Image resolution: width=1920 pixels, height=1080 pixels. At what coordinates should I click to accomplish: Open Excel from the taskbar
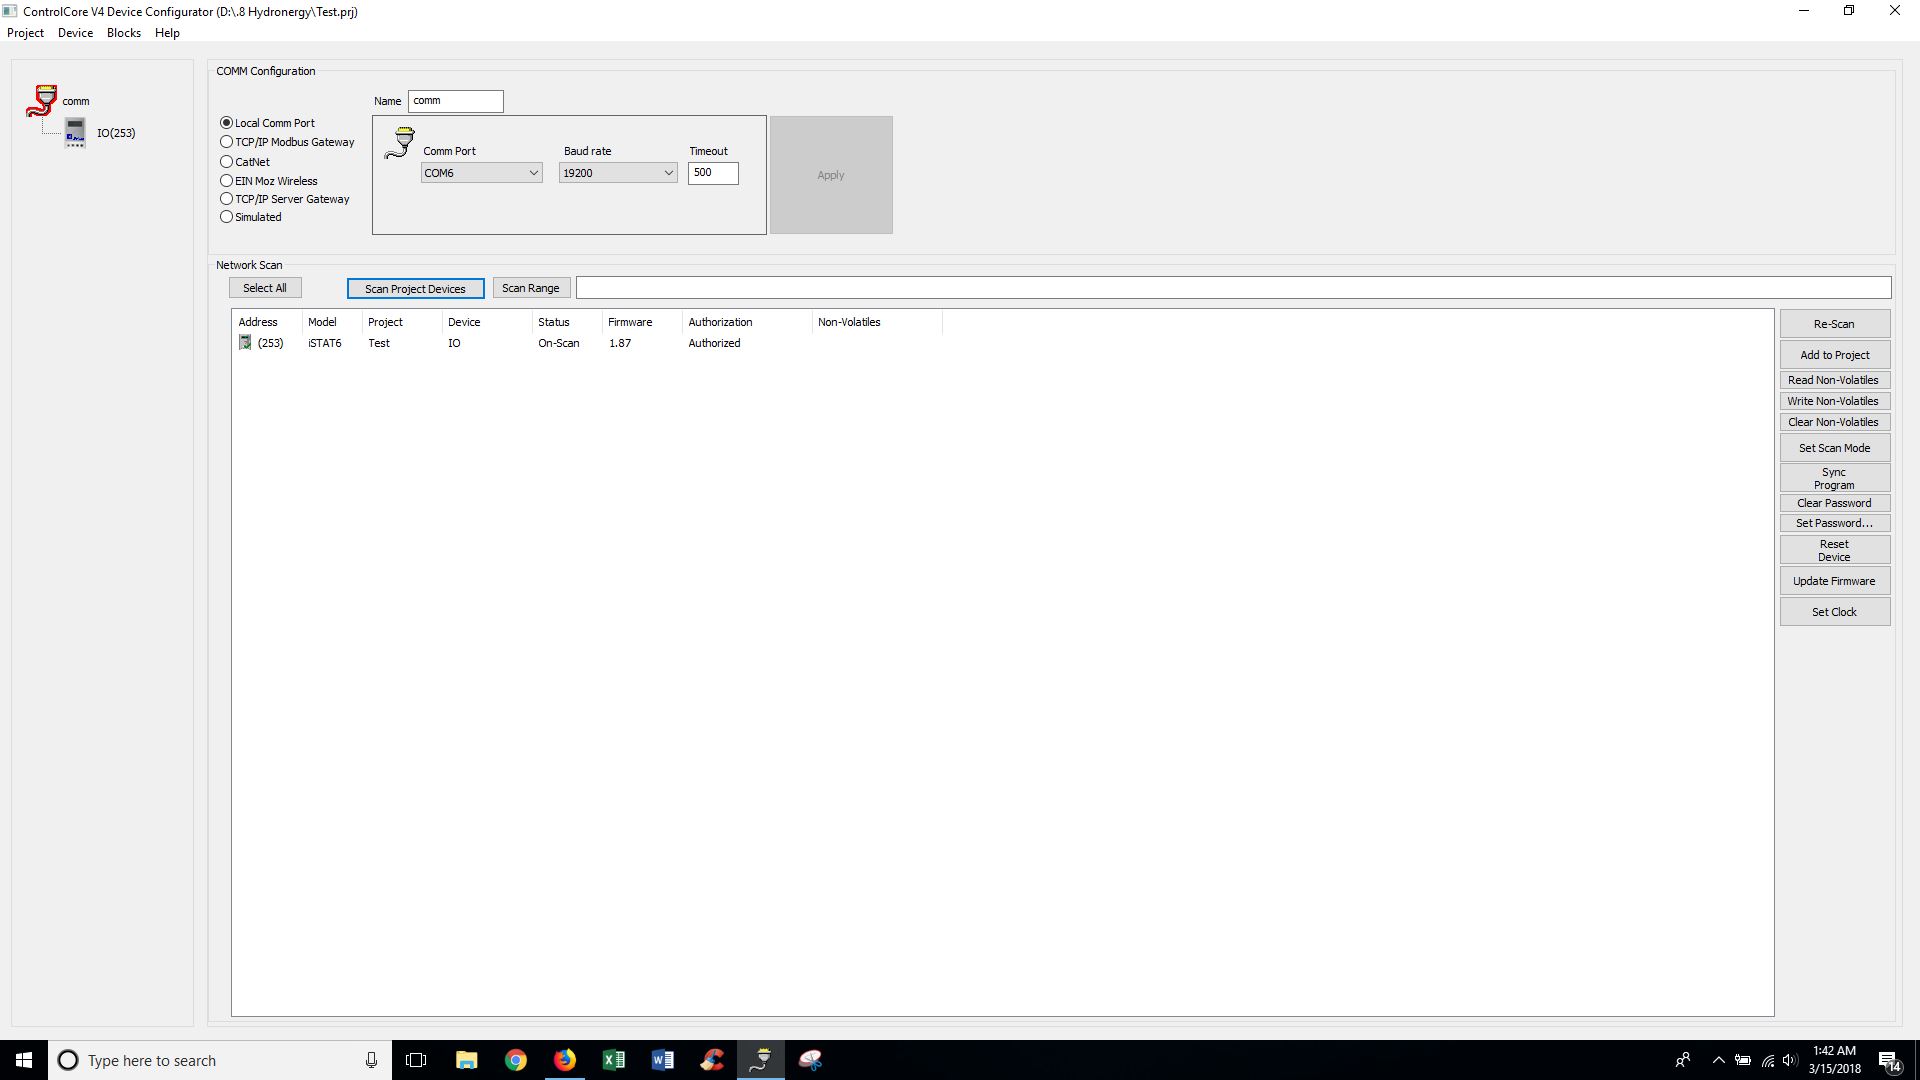(x=613, y=1060)
